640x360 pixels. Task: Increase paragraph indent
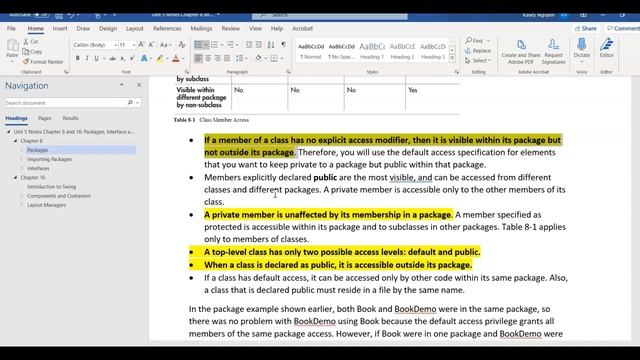tap(259, 44)
